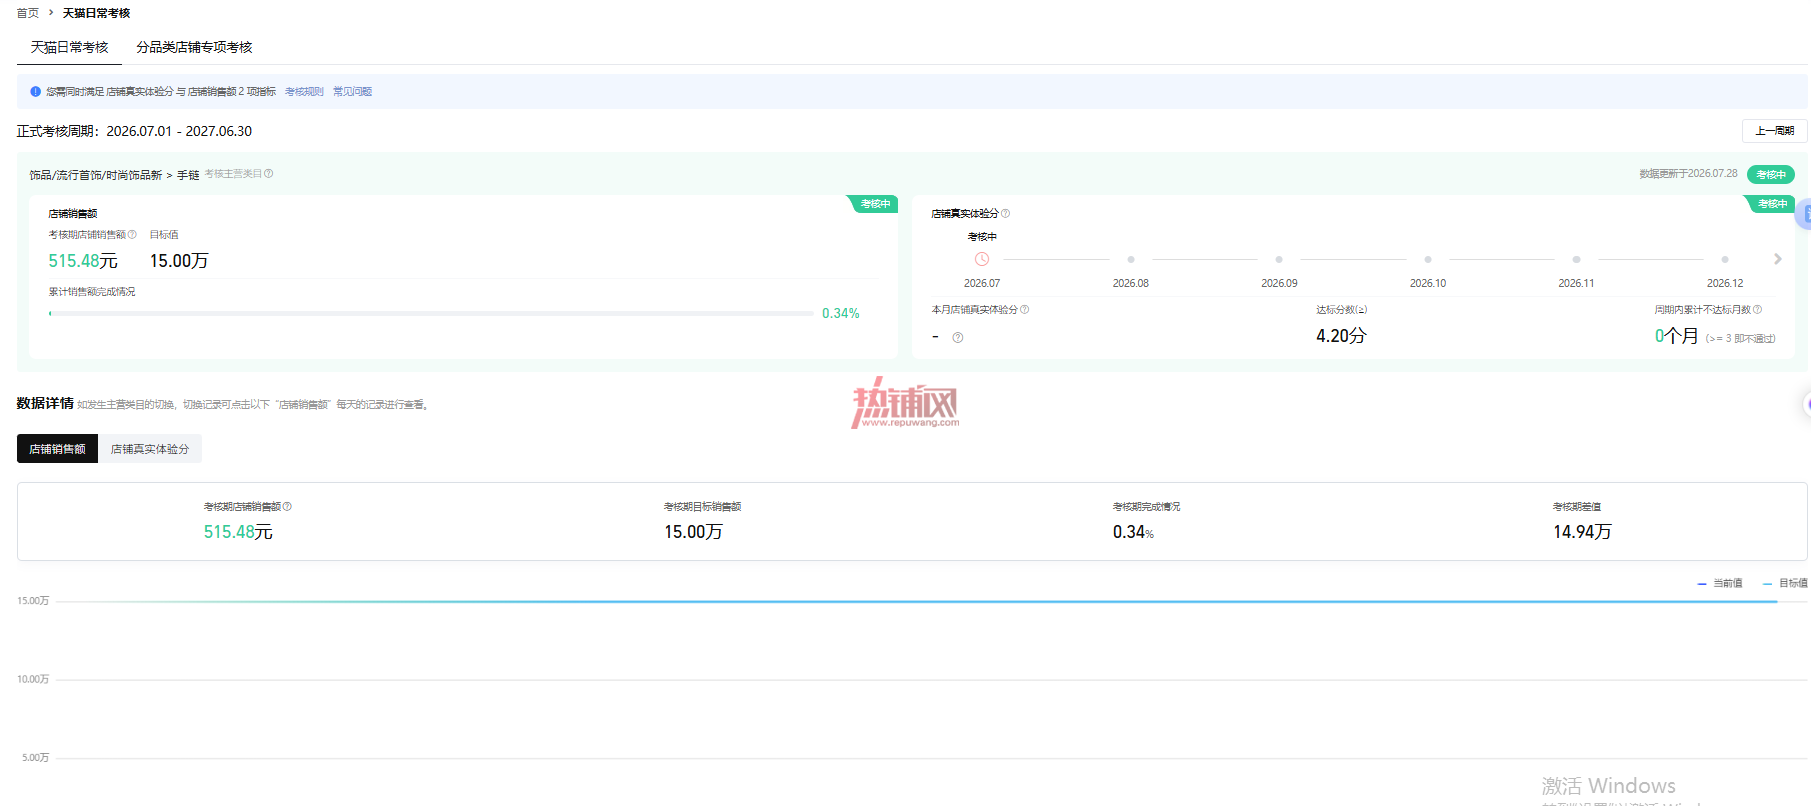Click the help icon beside 考核主营类目
Viewport: 1811px width, 806px height.
[268, 174]
